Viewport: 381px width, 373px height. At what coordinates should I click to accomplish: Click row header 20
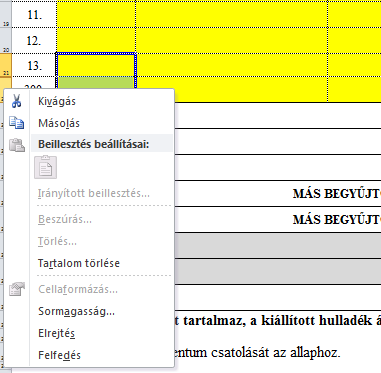click(6, 40)
